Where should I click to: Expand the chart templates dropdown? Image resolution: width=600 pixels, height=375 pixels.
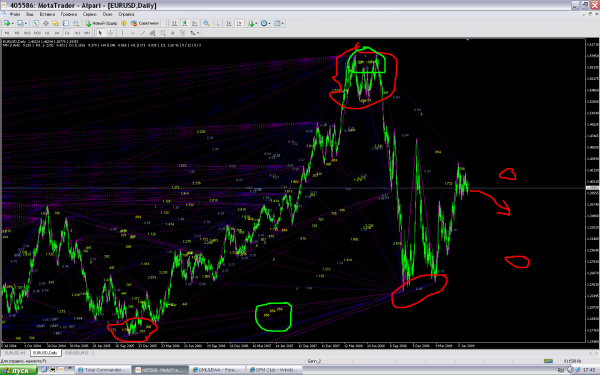(x=282, y=23)
